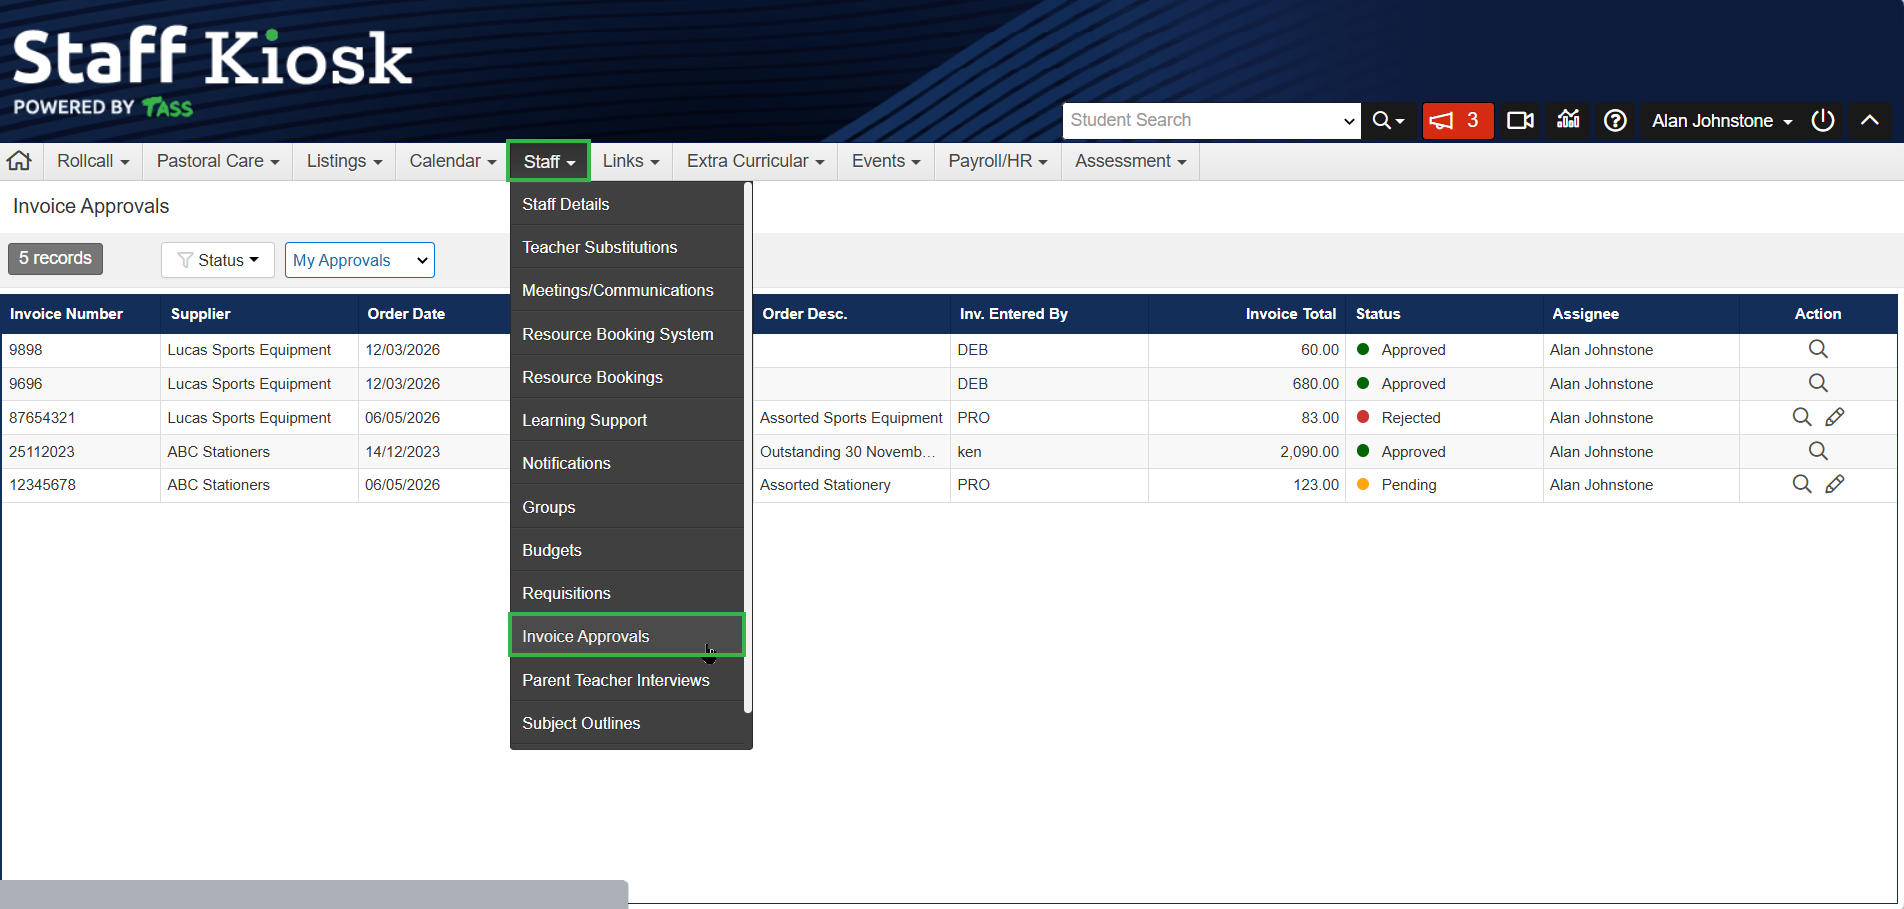
Task: Choose Invoice Approvals menu item
Action: click(627, 636)
